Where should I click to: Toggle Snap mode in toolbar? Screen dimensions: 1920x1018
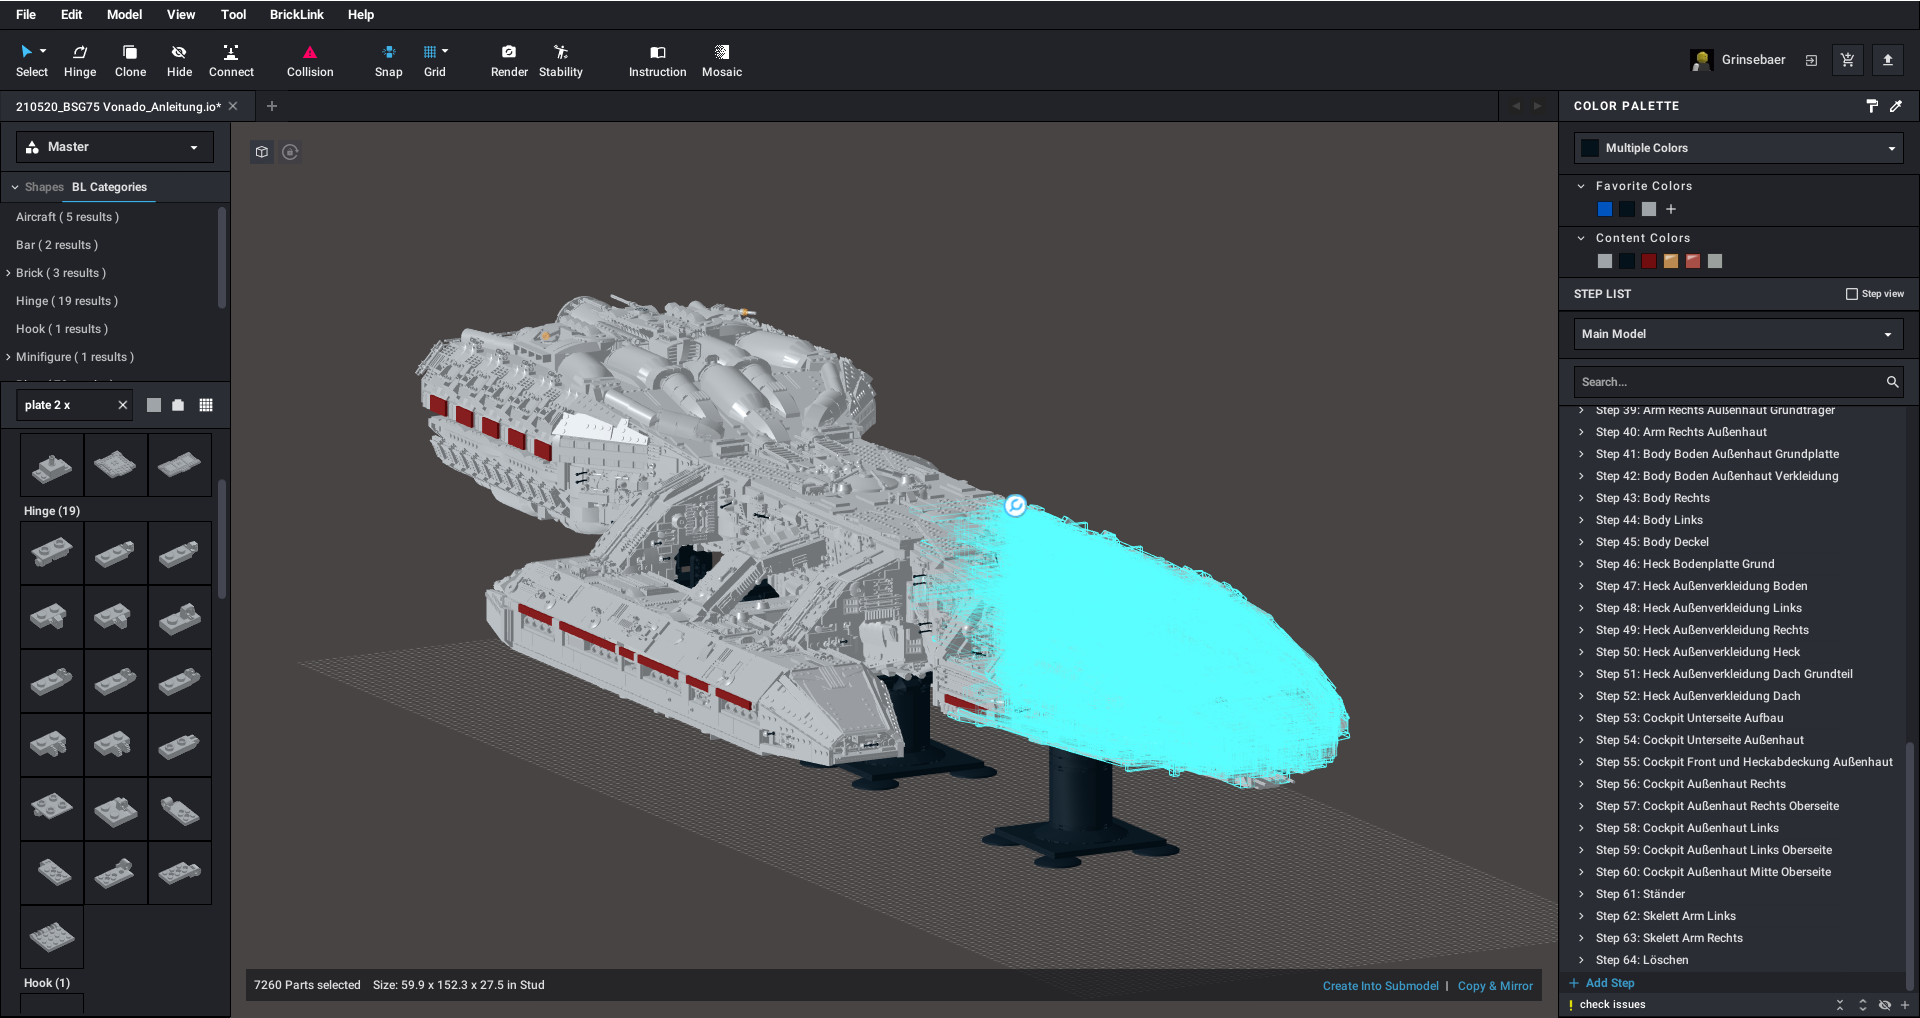[388, 60]
